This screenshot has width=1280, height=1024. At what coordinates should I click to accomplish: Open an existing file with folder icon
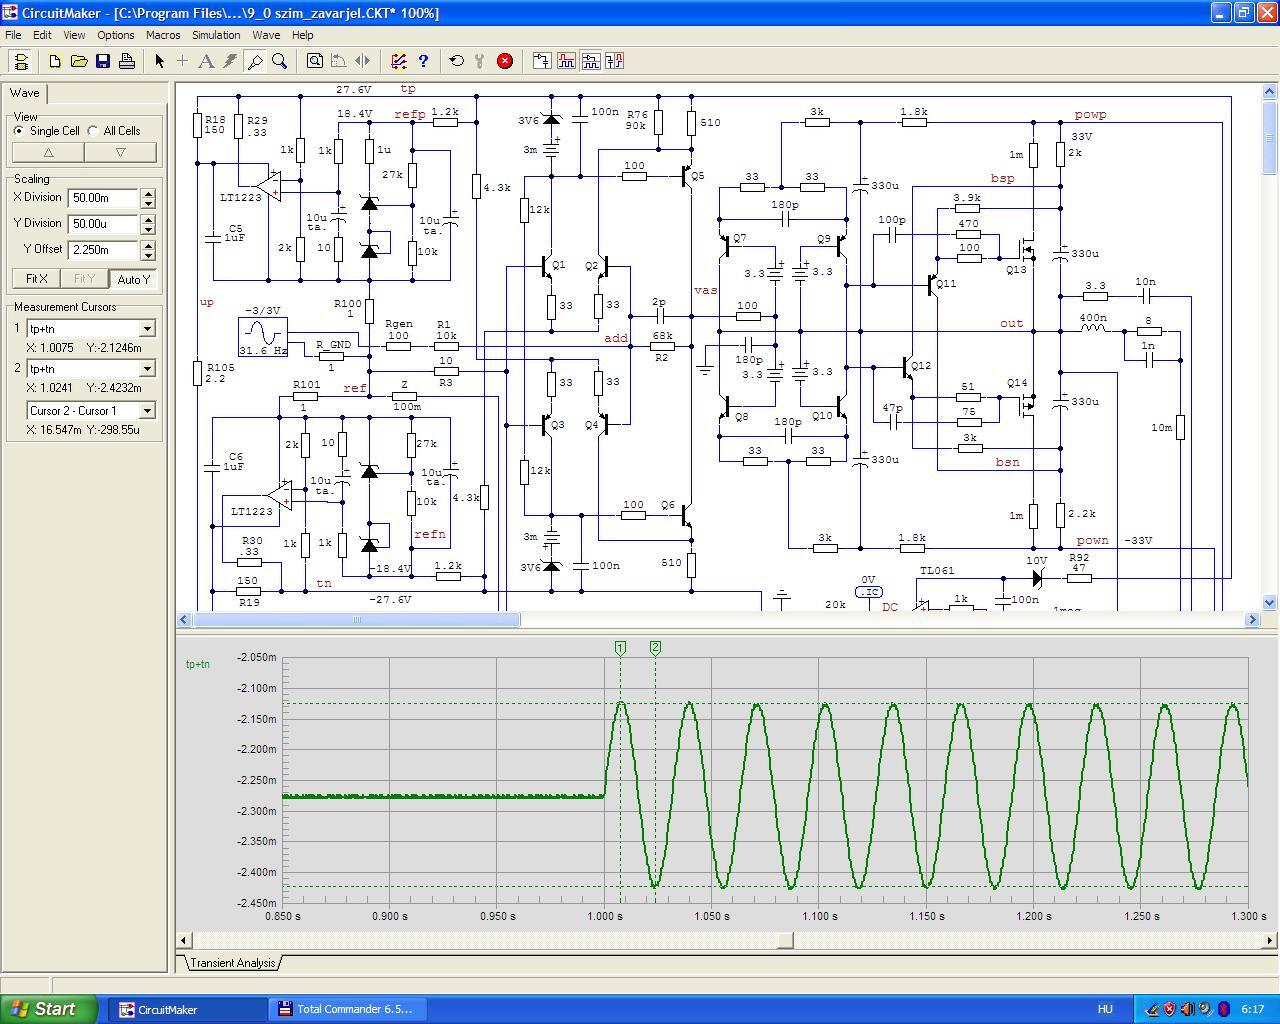(79, 61)
